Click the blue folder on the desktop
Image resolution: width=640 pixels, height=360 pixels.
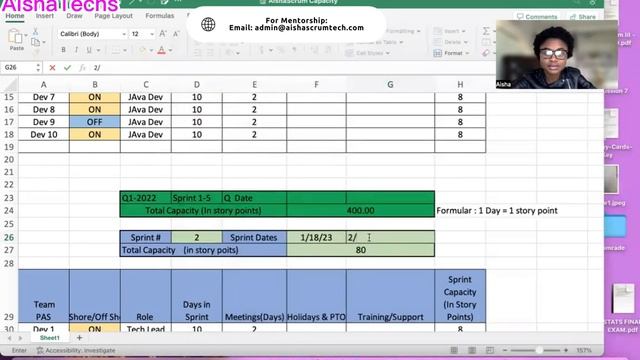616,226
